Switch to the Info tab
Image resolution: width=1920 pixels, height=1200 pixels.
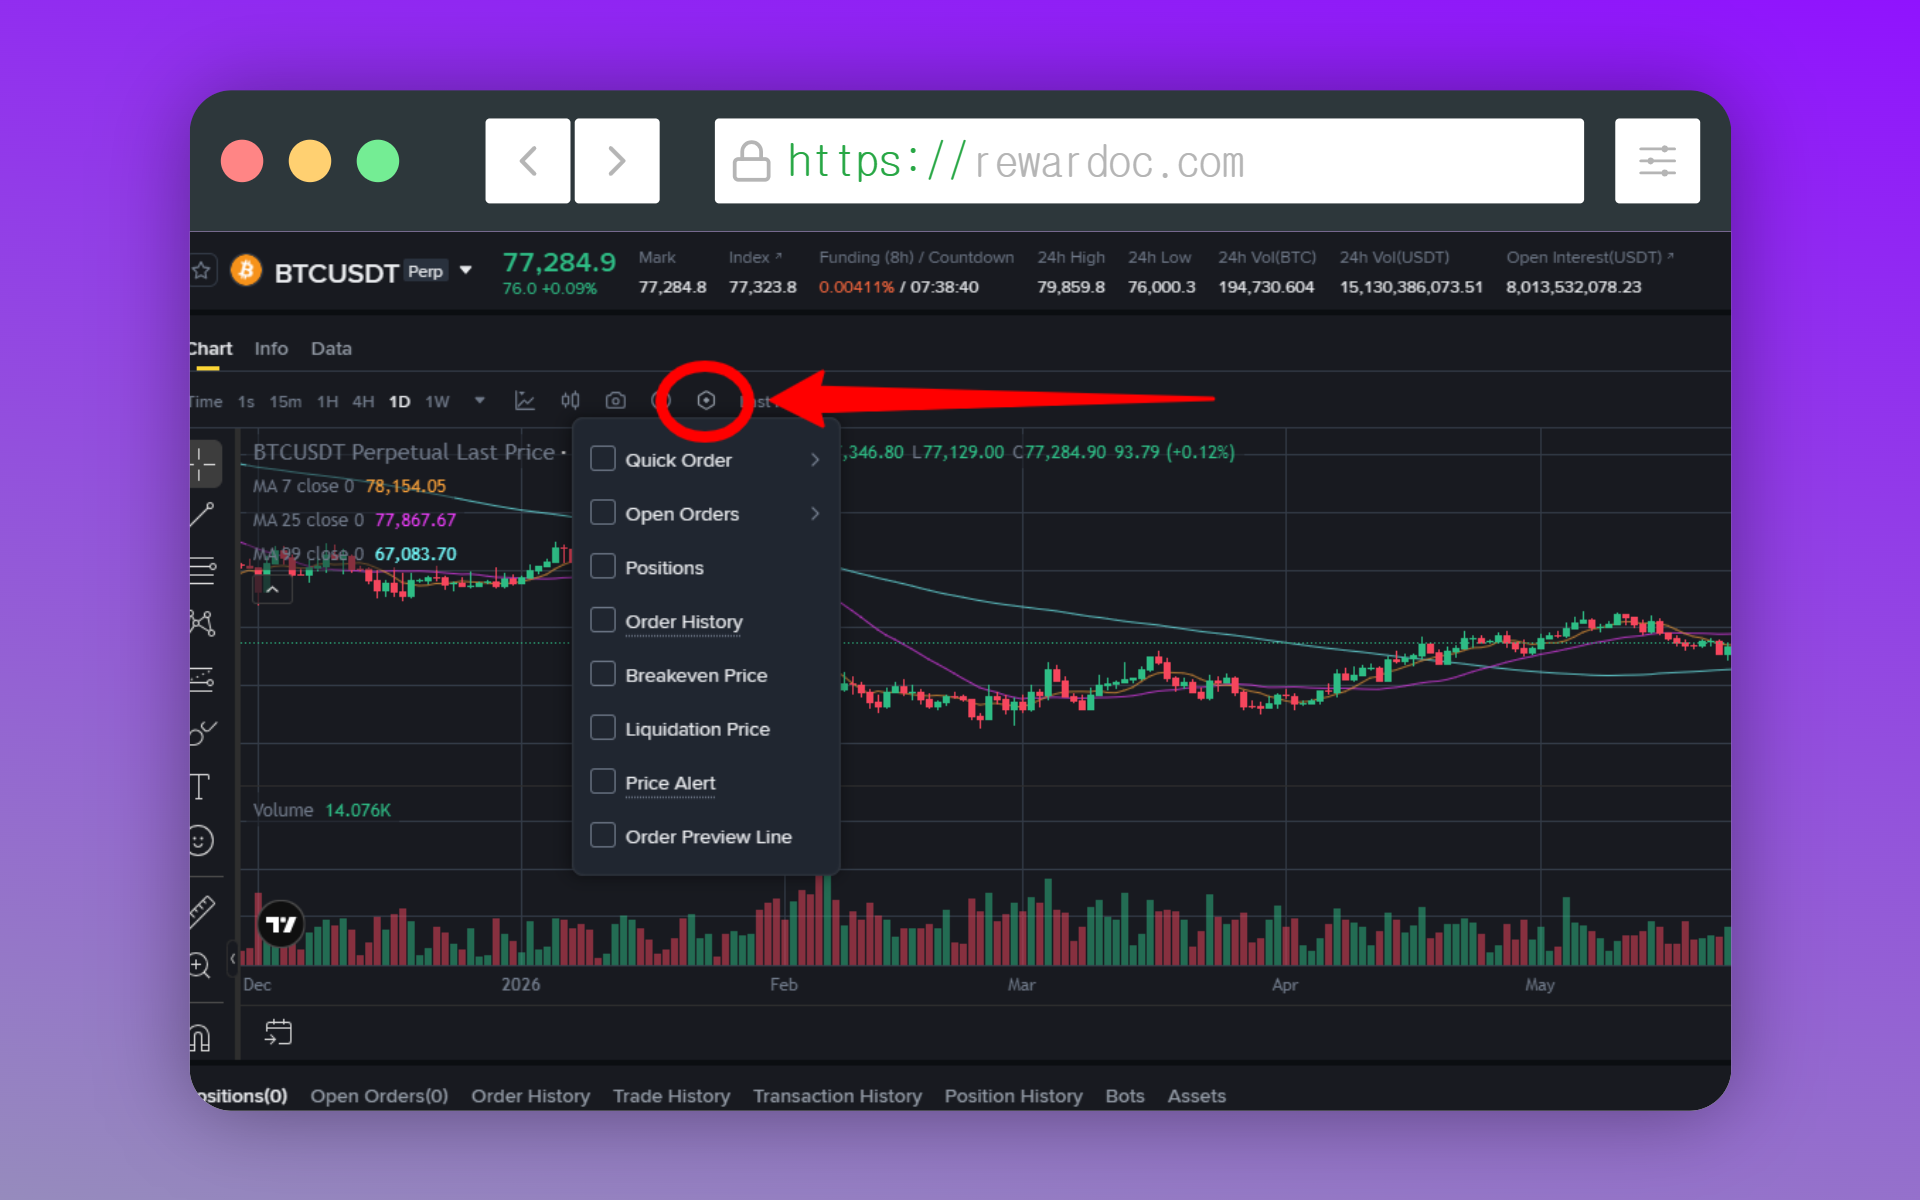[x=271, y=349]
